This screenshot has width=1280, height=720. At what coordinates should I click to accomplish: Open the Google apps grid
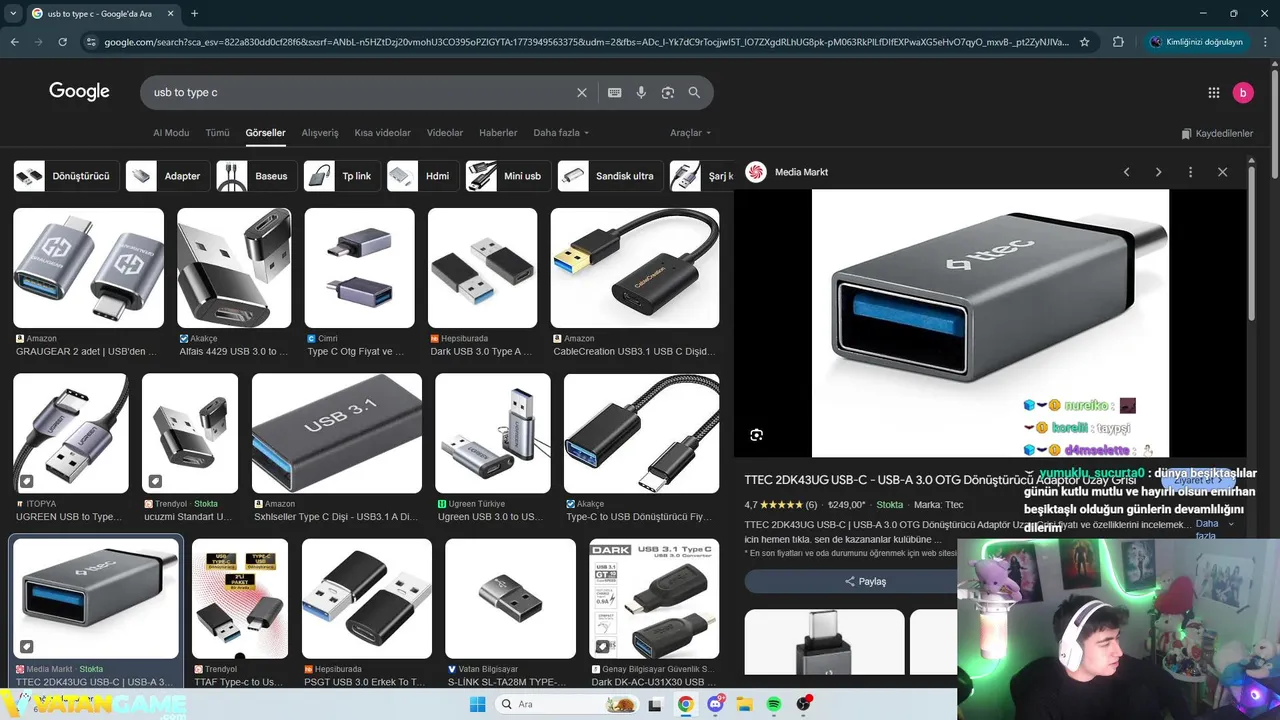[x=1214, y=93]
